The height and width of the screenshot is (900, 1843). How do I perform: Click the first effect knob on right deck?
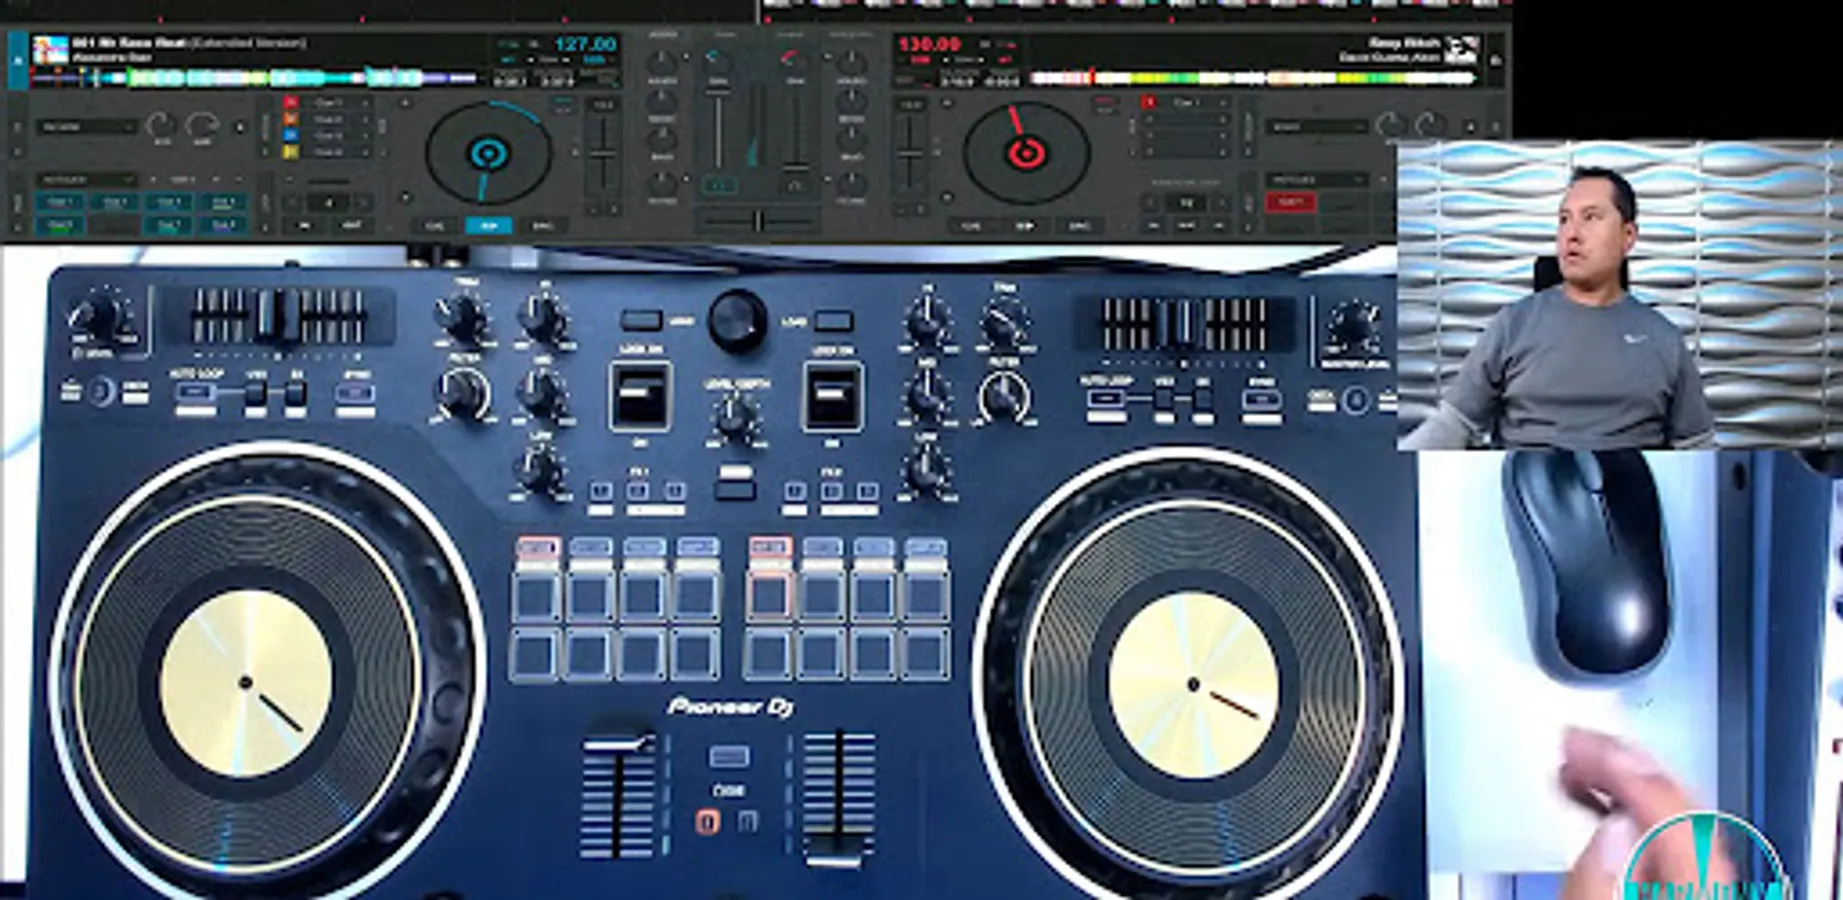pos(1390,125)
